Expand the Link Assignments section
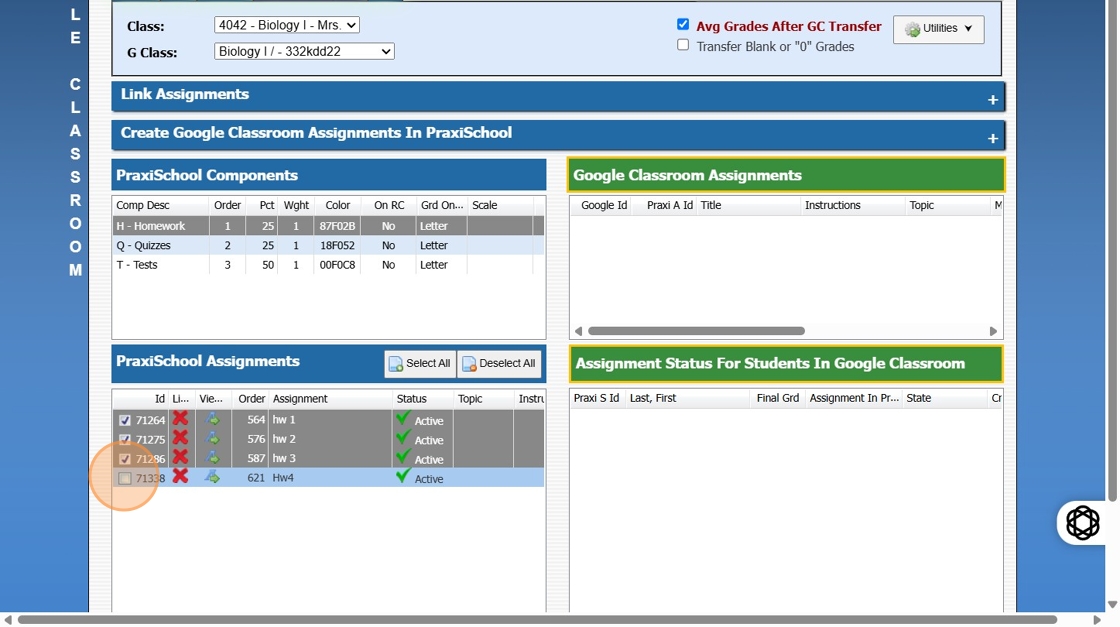The image size is (1120, 627). (992, 100)
